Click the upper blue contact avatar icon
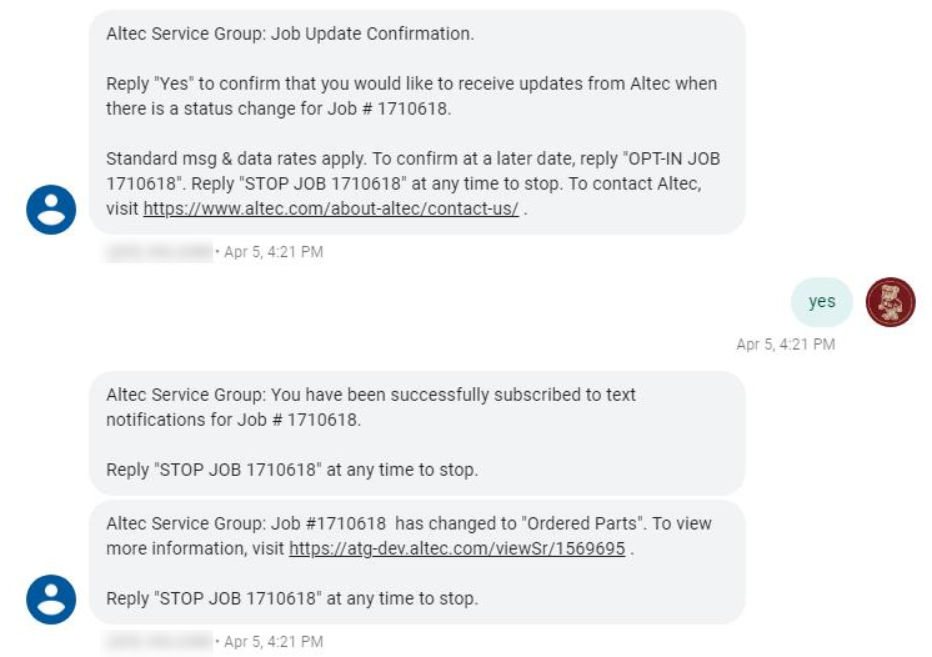 click(51, 210)
